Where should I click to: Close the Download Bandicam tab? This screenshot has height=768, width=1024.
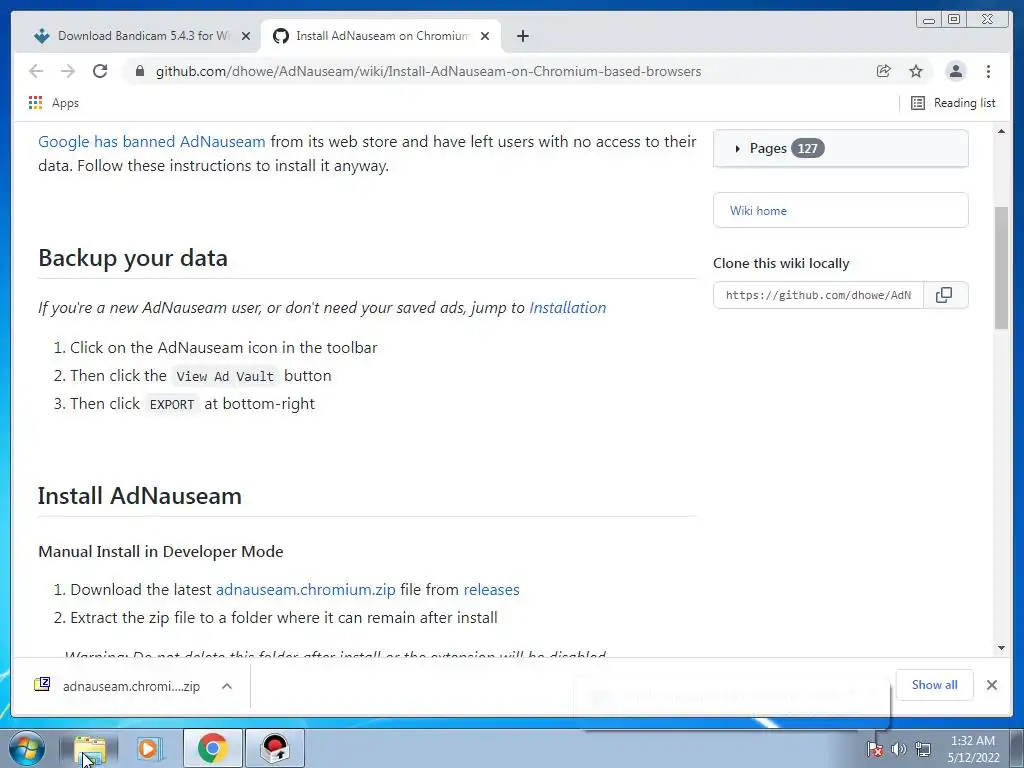click(246, 36)
